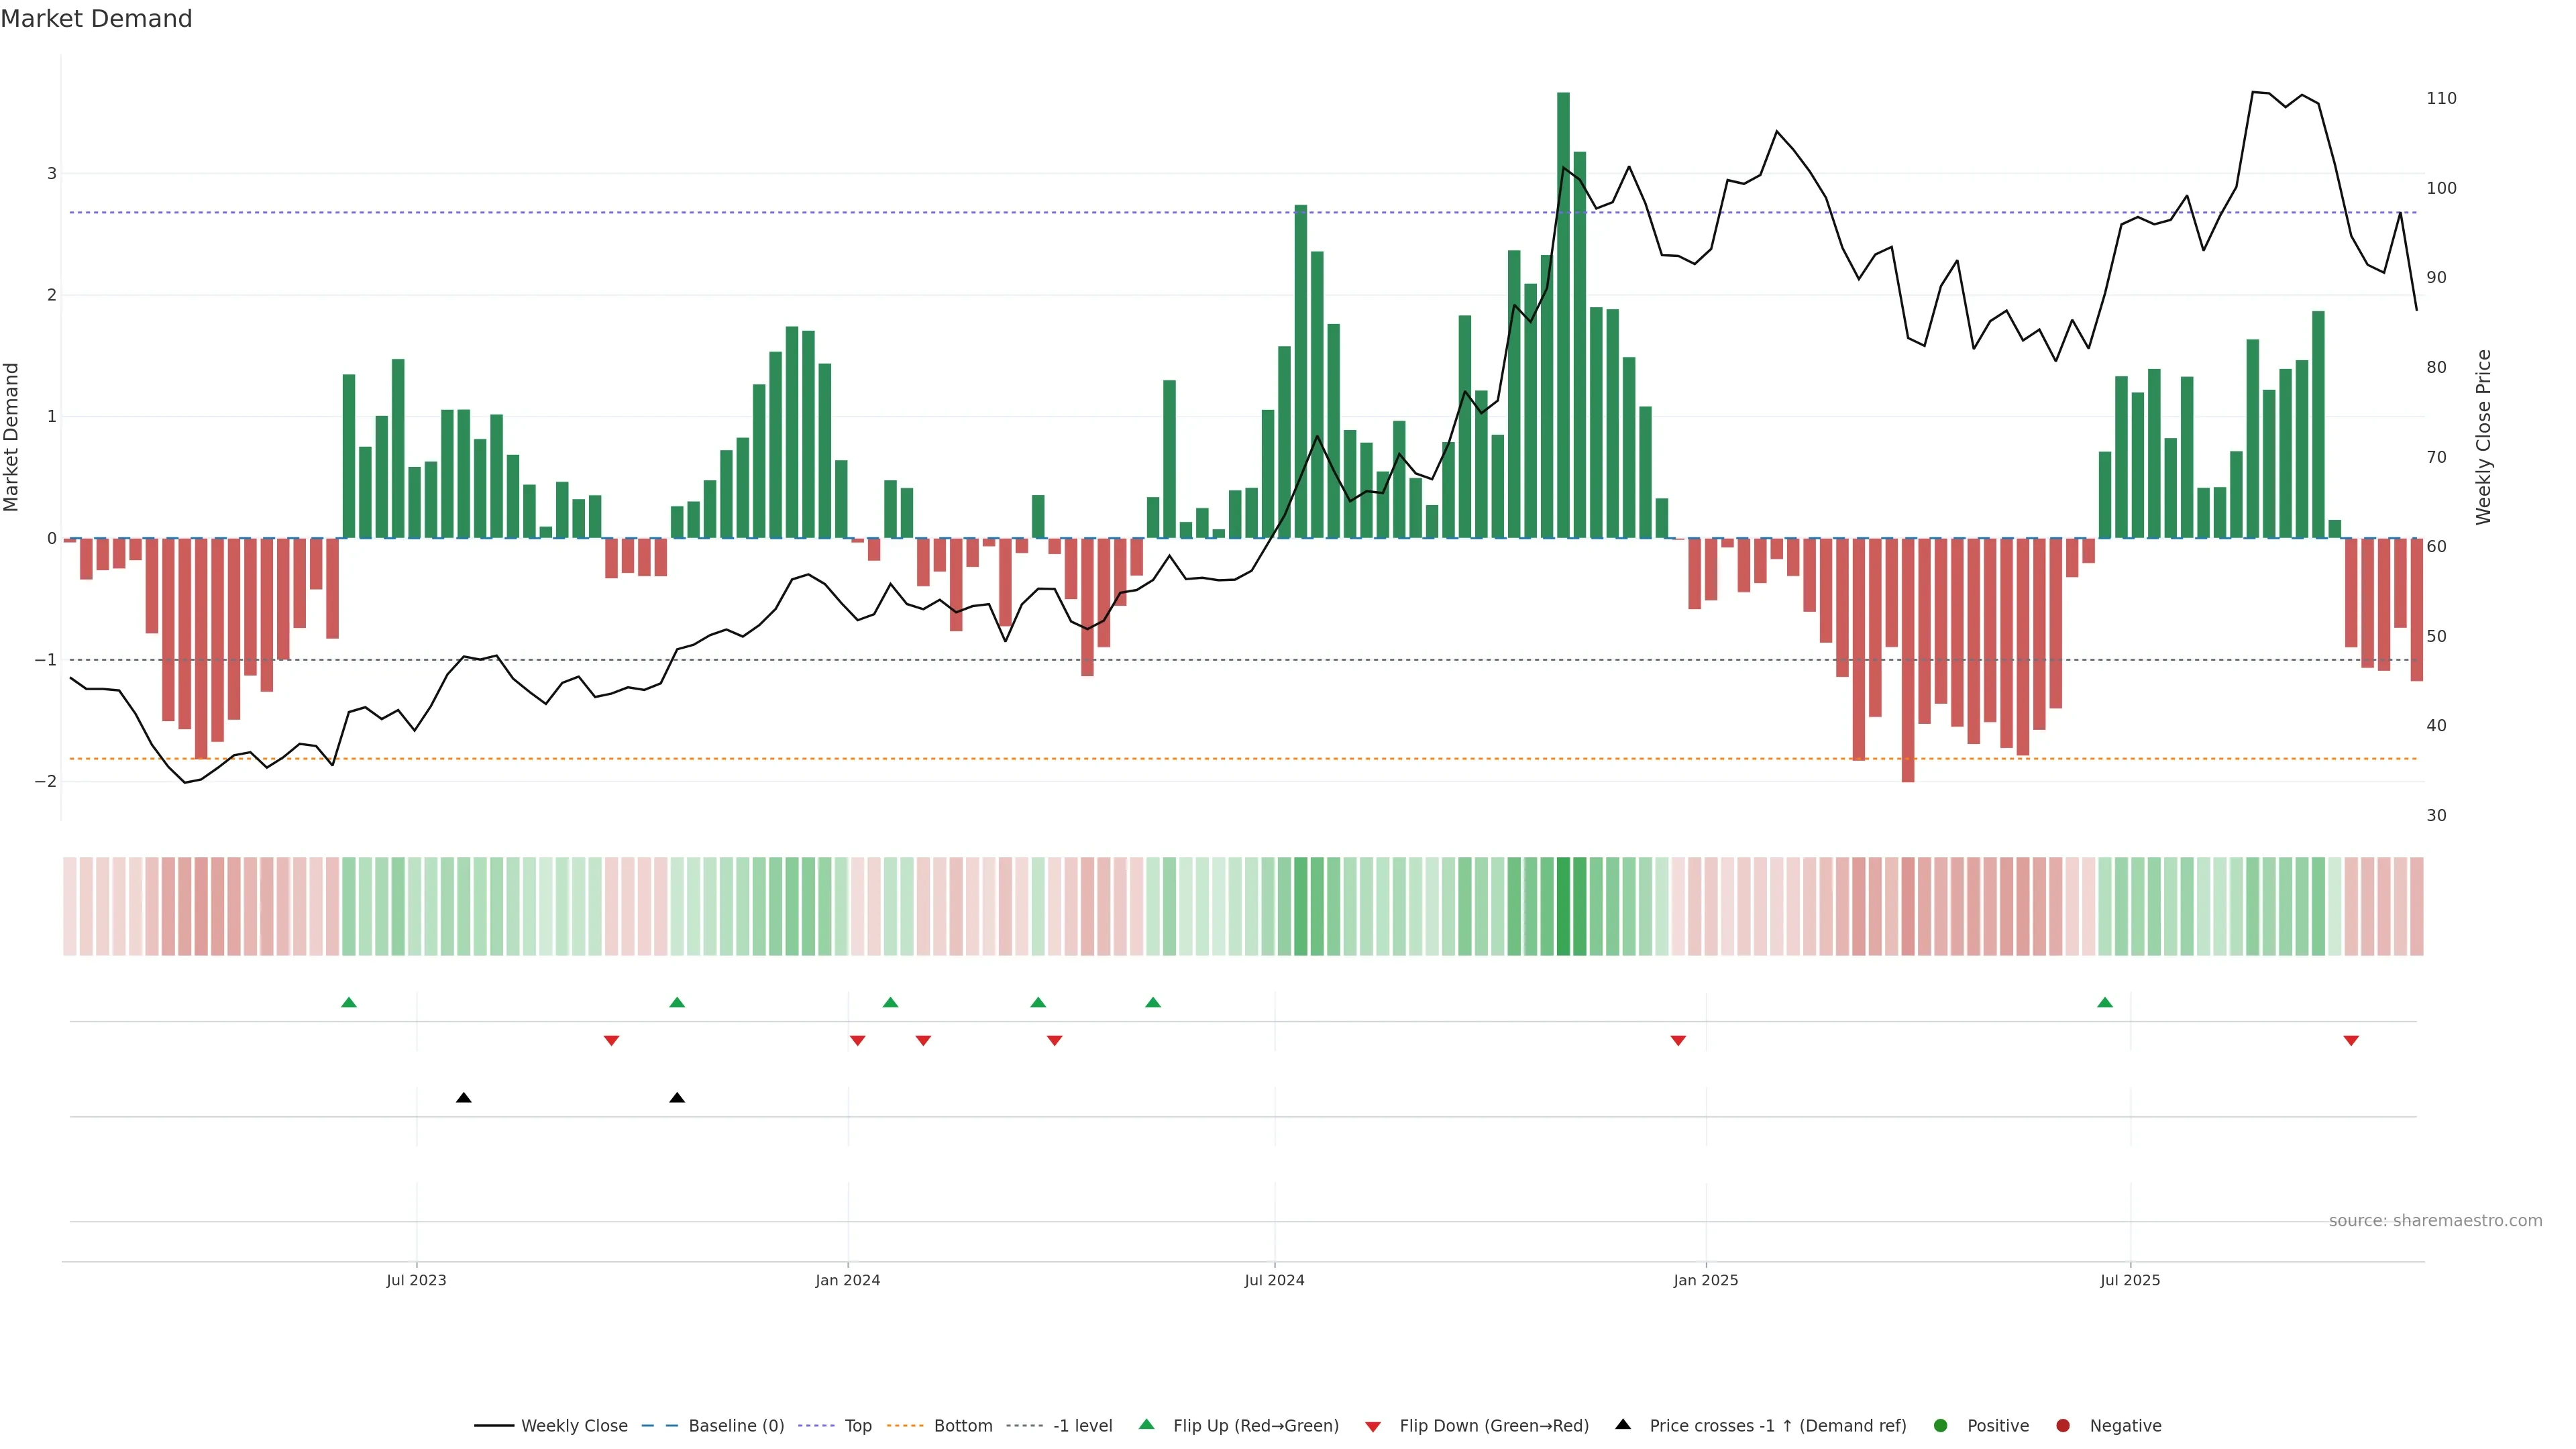Click the Flip Down triangle just before Jan 2025

click(x=1678, y=1041)
